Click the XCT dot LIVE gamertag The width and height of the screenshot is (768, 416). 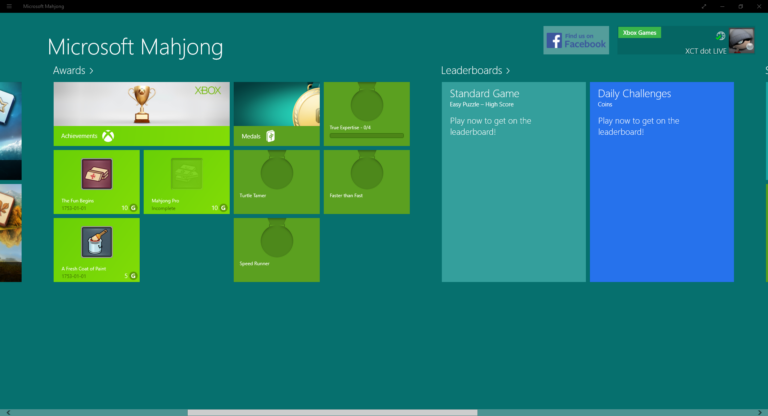click(705, 51)
